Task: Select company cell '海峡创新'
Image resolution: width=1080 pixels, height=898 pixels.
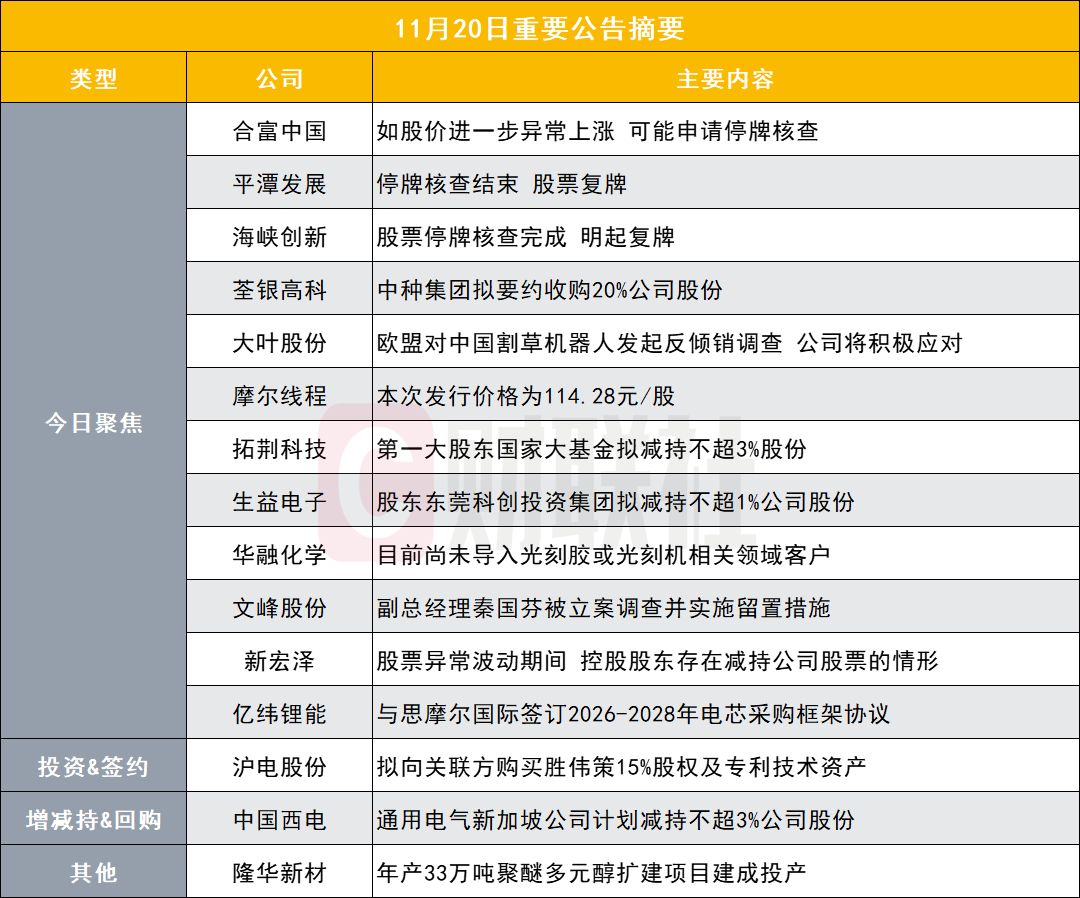Action: point(280,236)
